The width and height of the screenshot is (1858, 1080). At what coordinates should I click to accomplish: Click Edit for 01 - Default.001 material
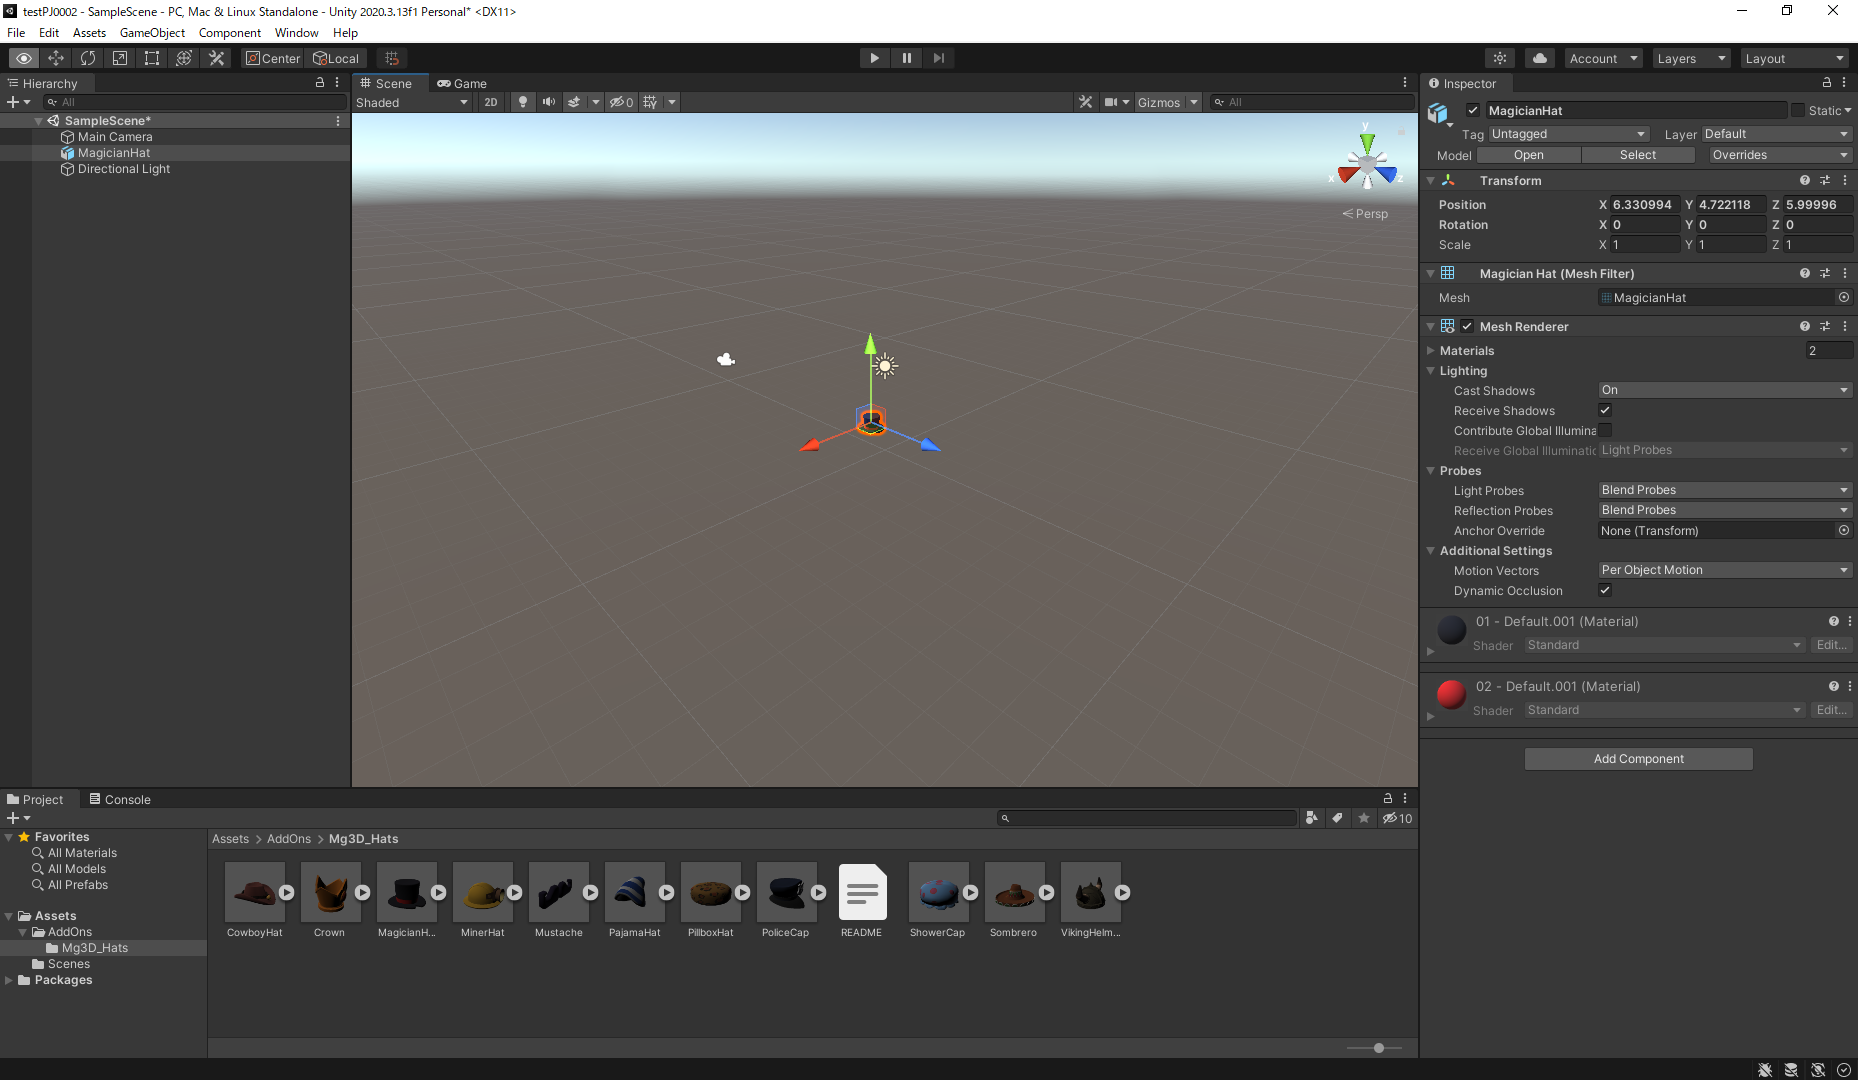tap(1831, 645)
